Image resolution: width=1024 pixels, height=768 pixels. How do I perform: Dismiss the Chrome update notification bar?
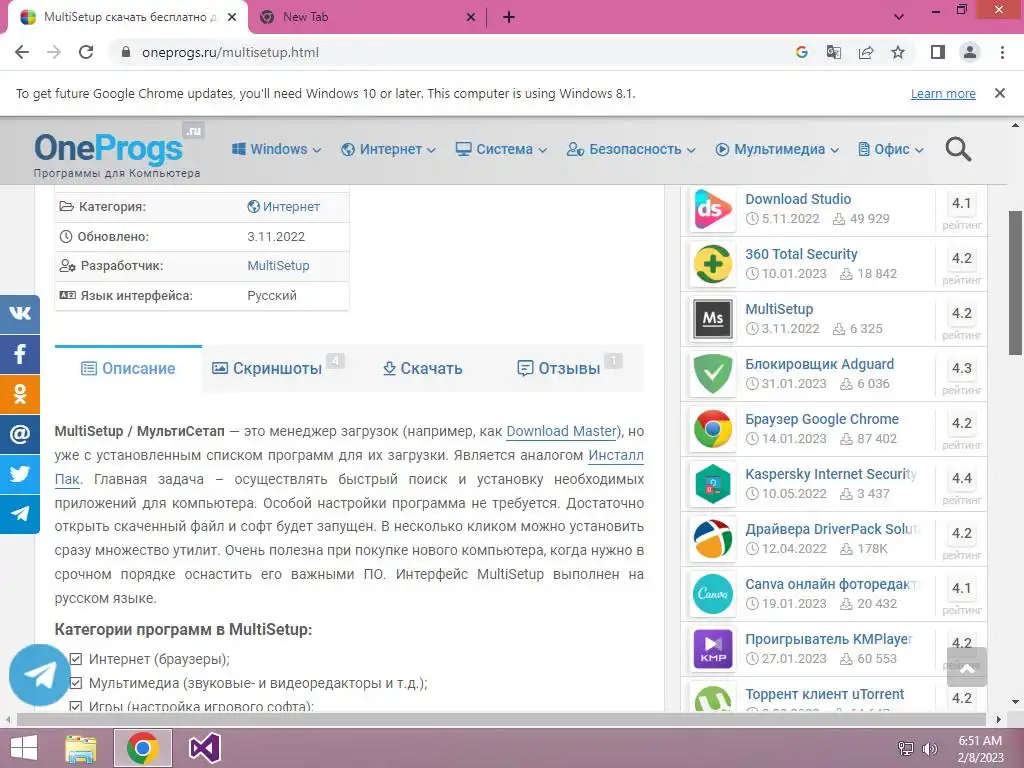[x=1000, y=93]
